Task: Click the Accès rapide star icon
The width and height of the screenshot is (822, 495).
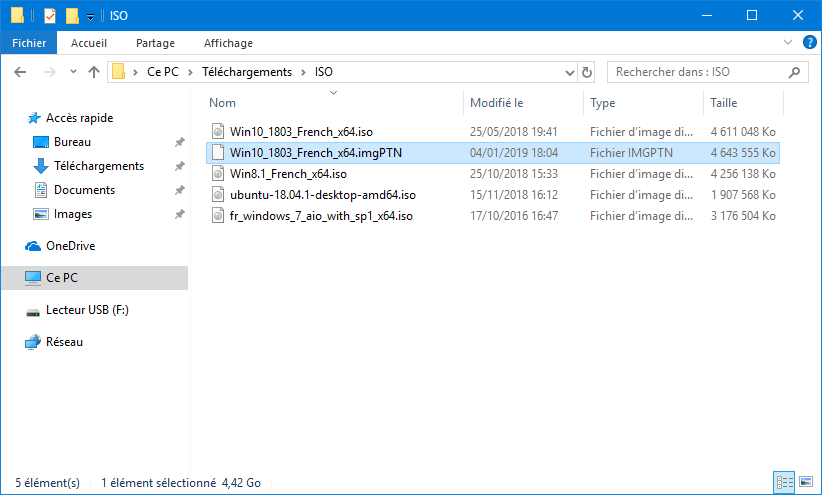Action: tap(34, 118)
